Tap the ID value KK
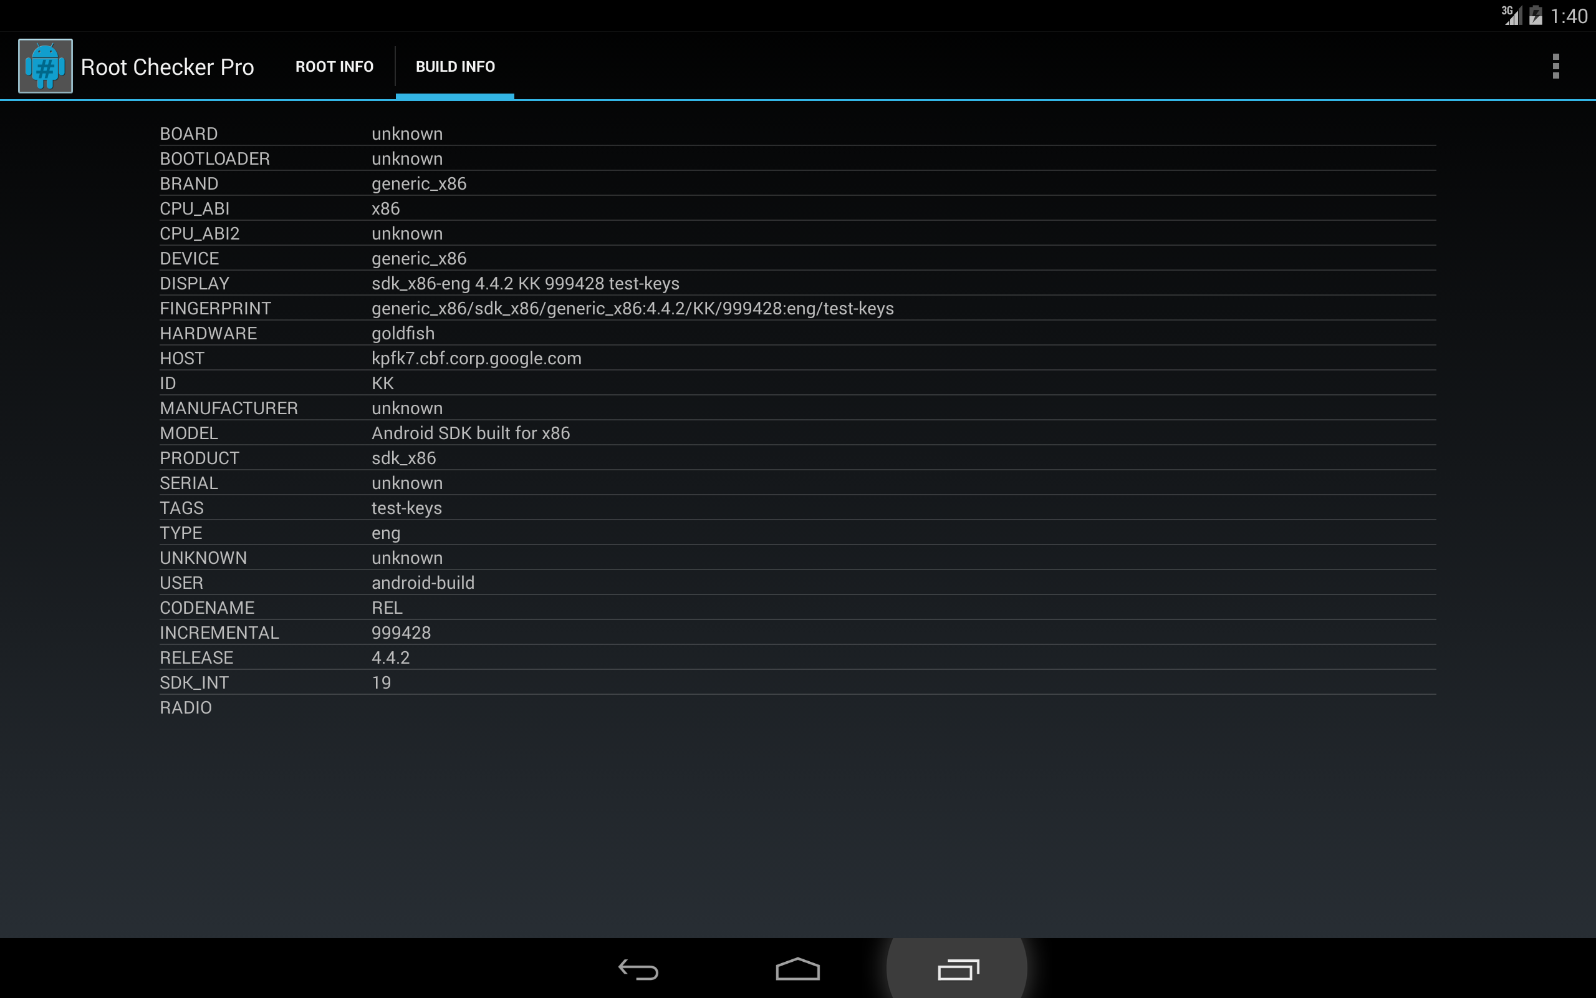 tap(383, 384)
